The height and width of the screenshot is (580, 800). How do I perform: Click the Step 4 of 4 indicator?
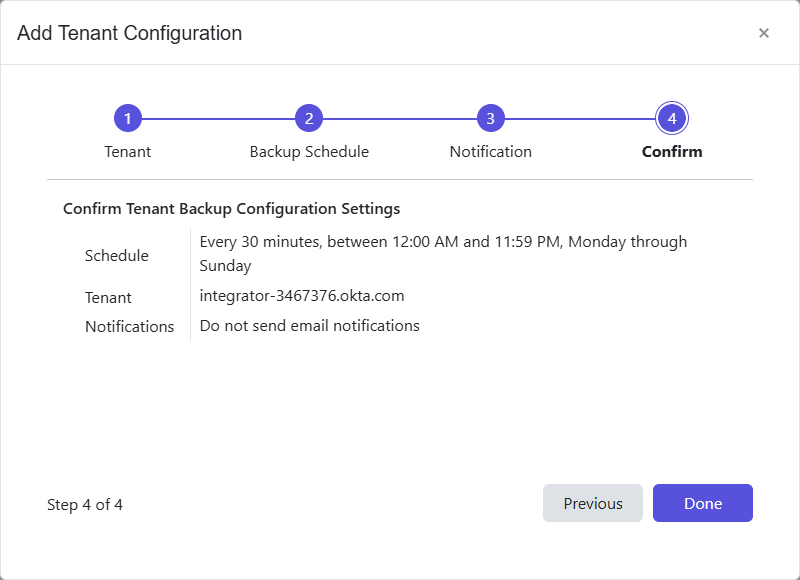coord(85,504)
